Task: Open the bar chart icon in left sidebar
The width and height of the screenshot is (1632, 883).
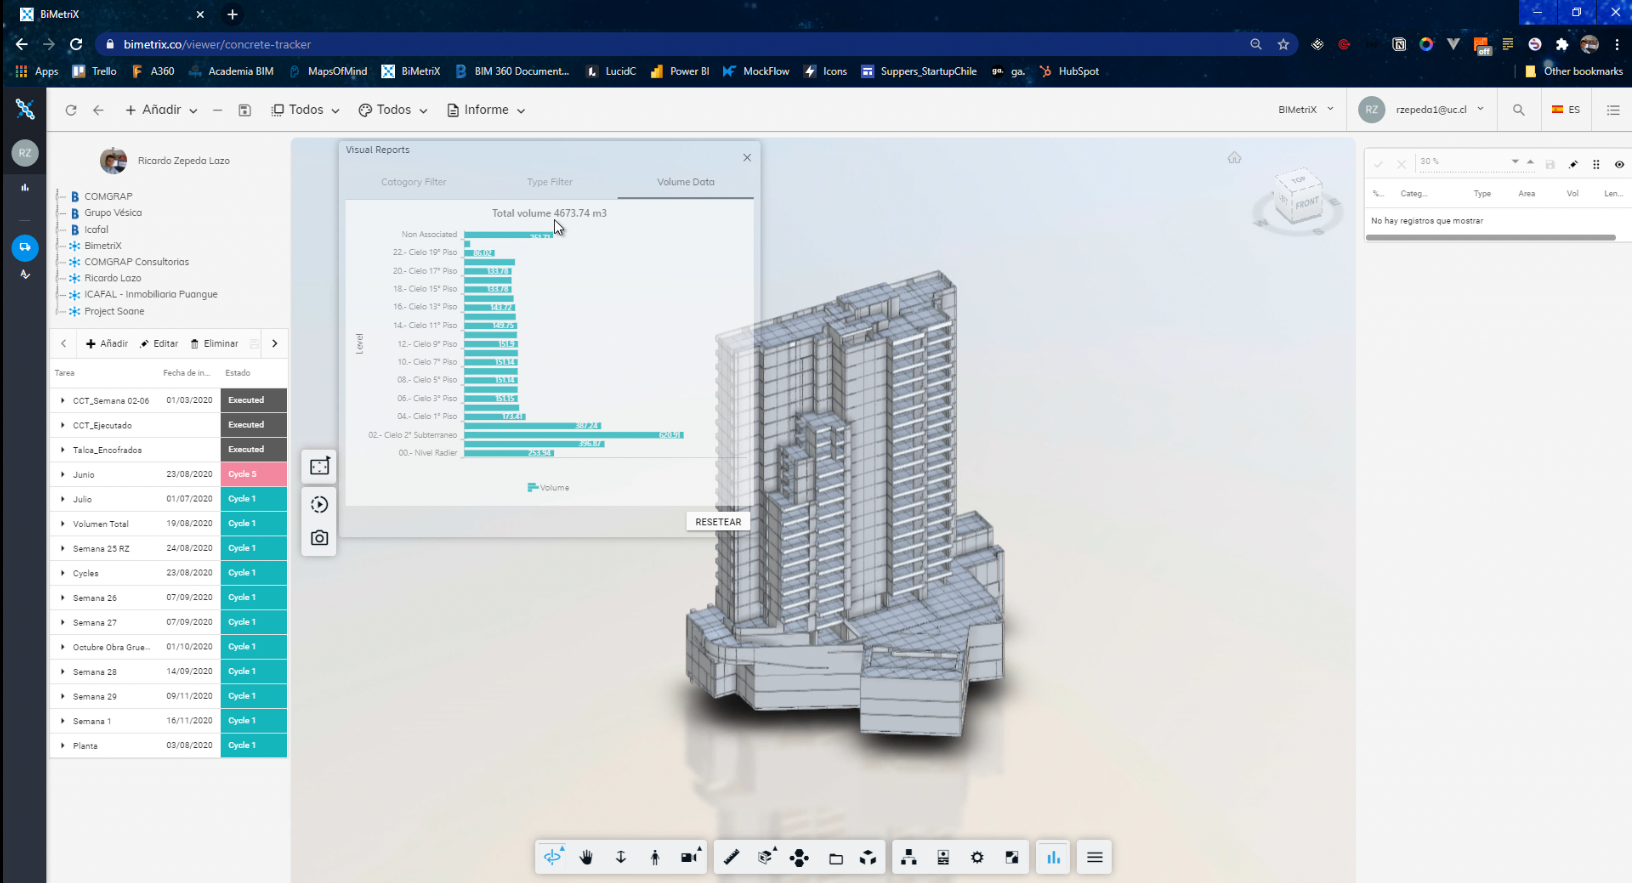Action: 25,187
